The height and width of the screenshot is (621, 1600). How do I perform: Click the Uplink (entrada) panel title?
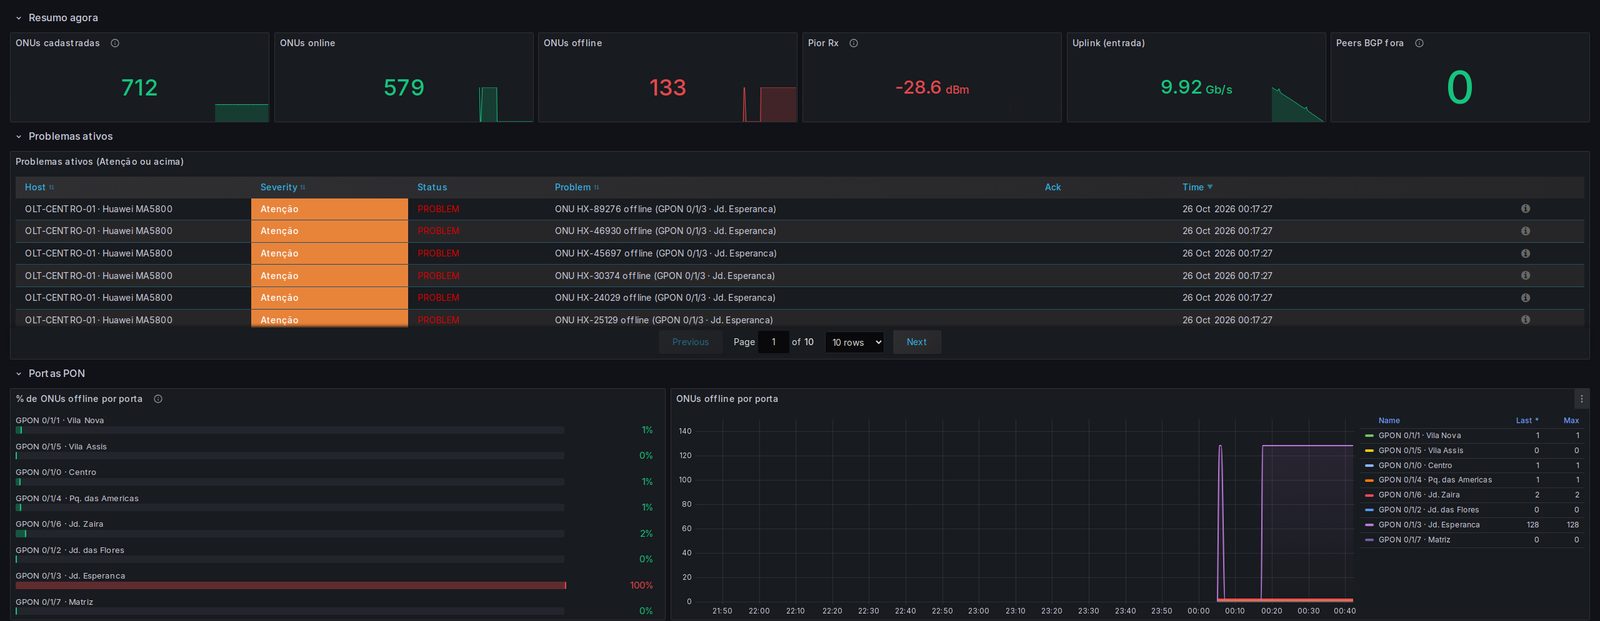[1108, 43]
